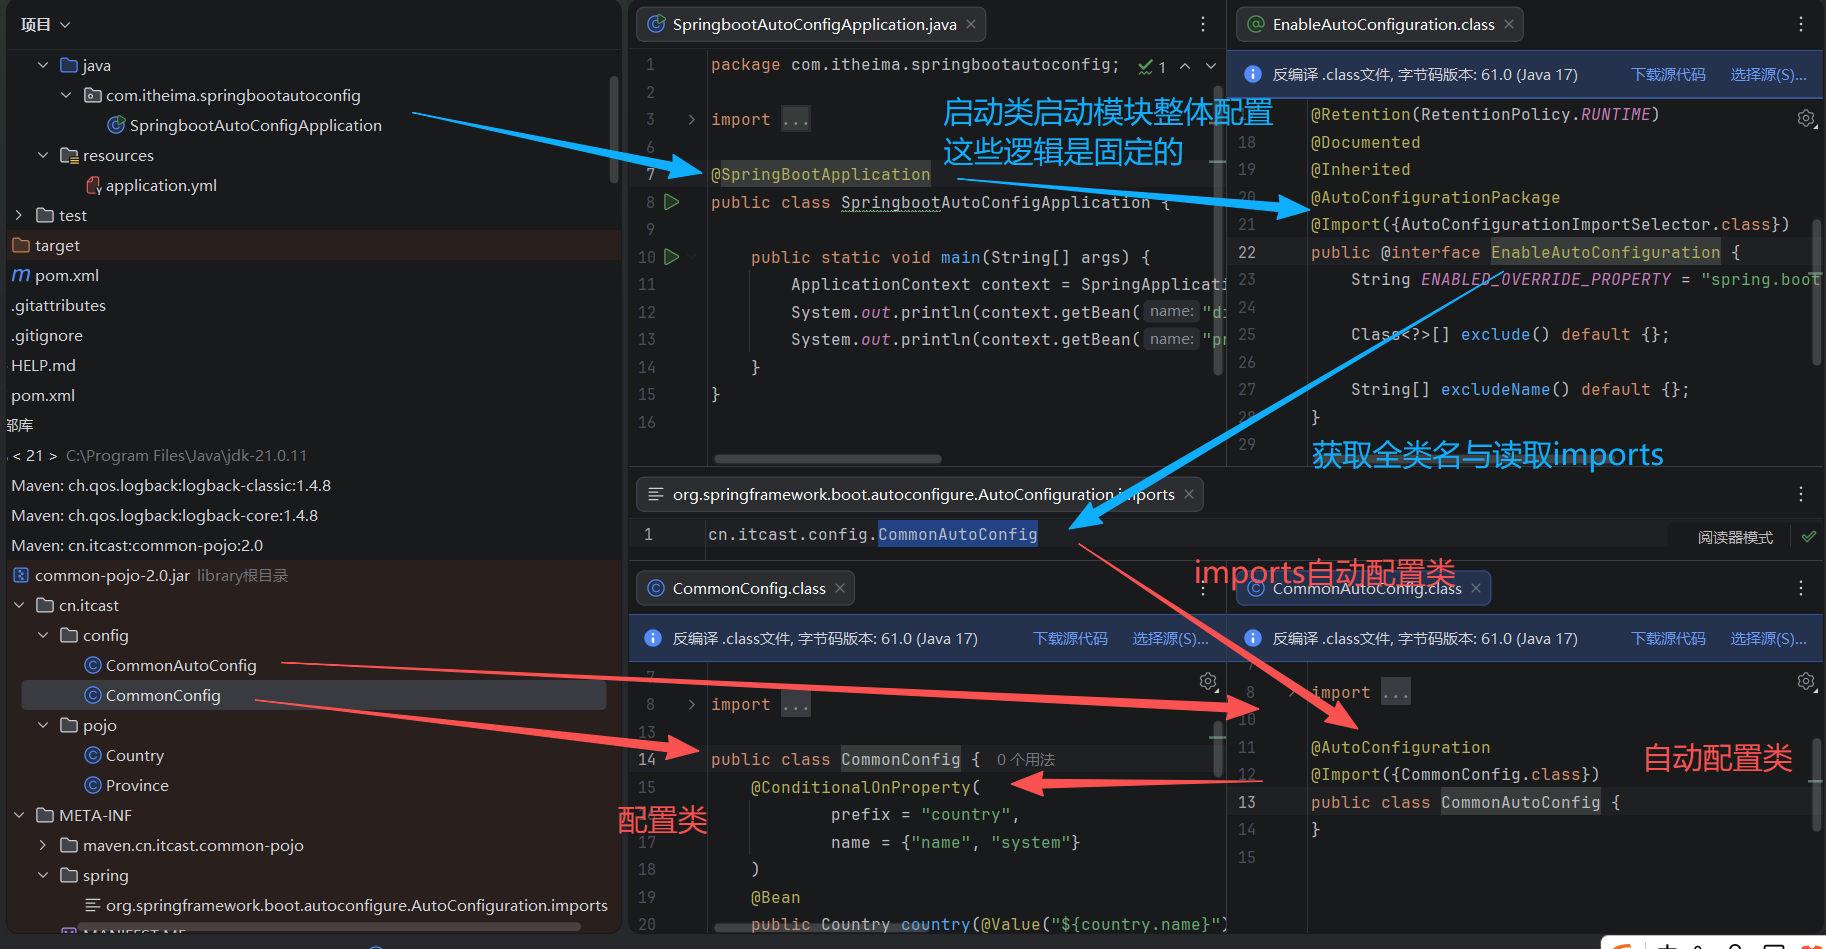Click the info icon in EnableAutoConfiguration decompile banner
This screenshot has width=1826, height=949.
[x=1252, y=75]
